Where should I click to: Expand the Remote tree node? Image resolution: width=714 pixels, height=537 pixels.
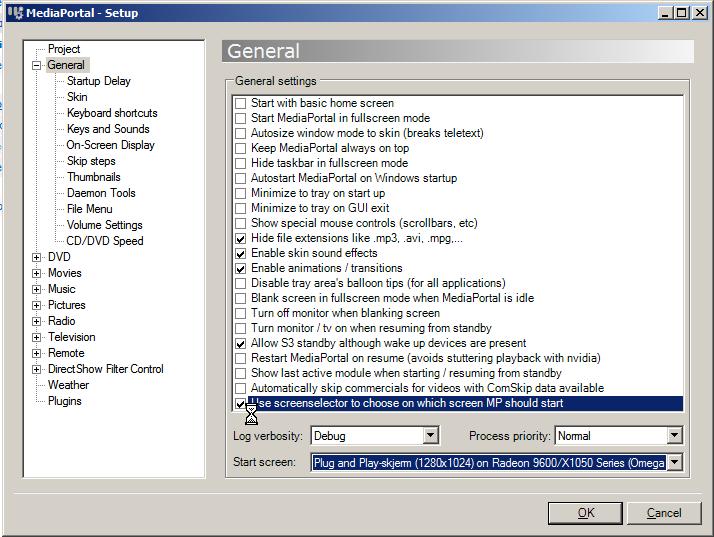[x=36, y=353]
